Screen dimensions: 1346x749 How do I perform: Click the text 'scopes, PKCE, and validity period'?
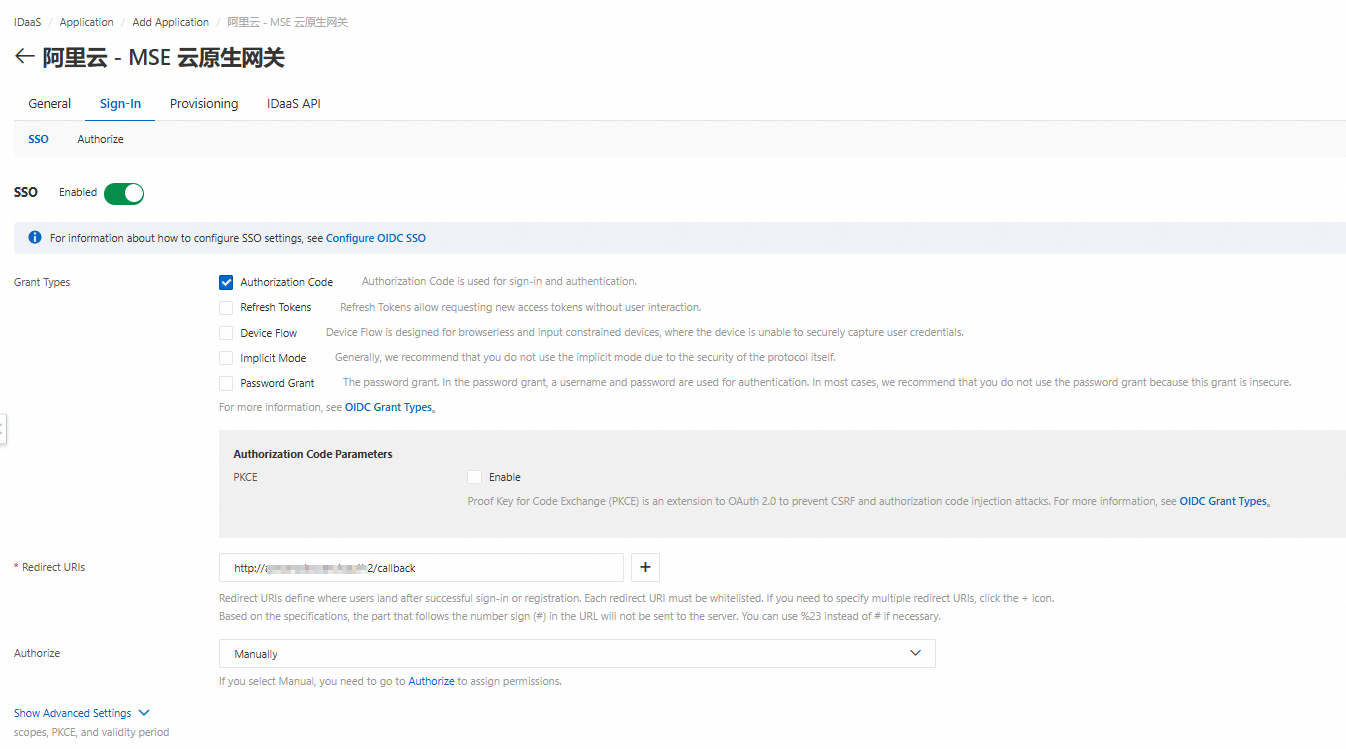tap(91, 732)
